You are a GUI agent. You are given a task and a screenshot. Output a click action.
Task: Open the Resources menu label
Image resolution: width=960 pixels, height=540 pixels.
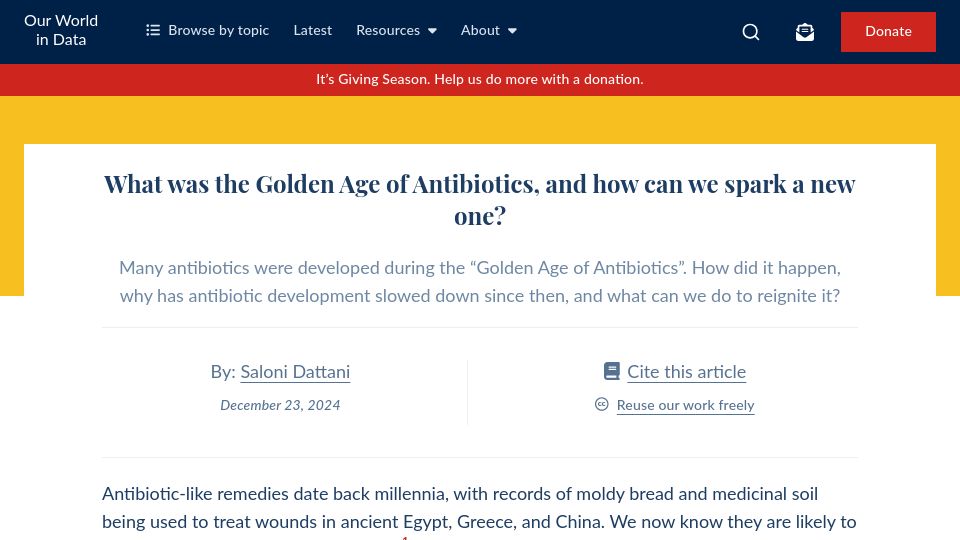click(x=388, y=30)
